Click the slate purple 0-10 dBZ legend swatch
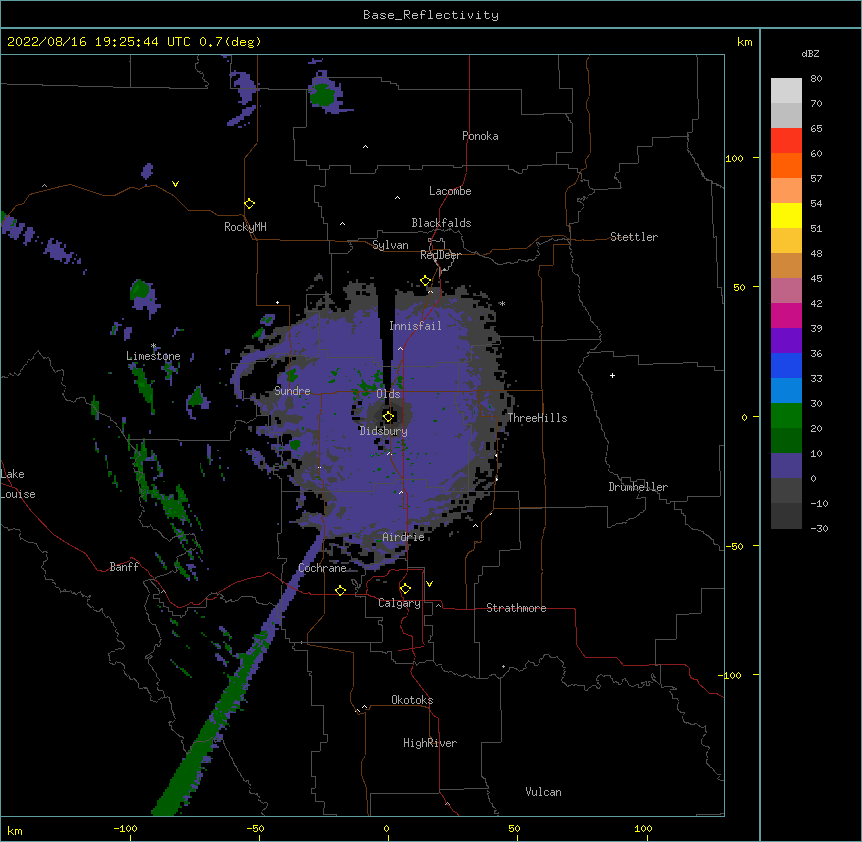This screenshot has height=842, width=862. point(786,466)
